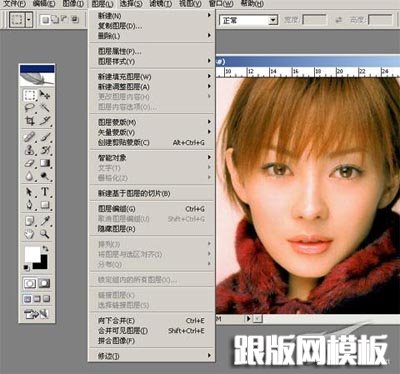Toggle Add to selection option button
The height and width of the screenshot is (374, 400).
(54, 20)
